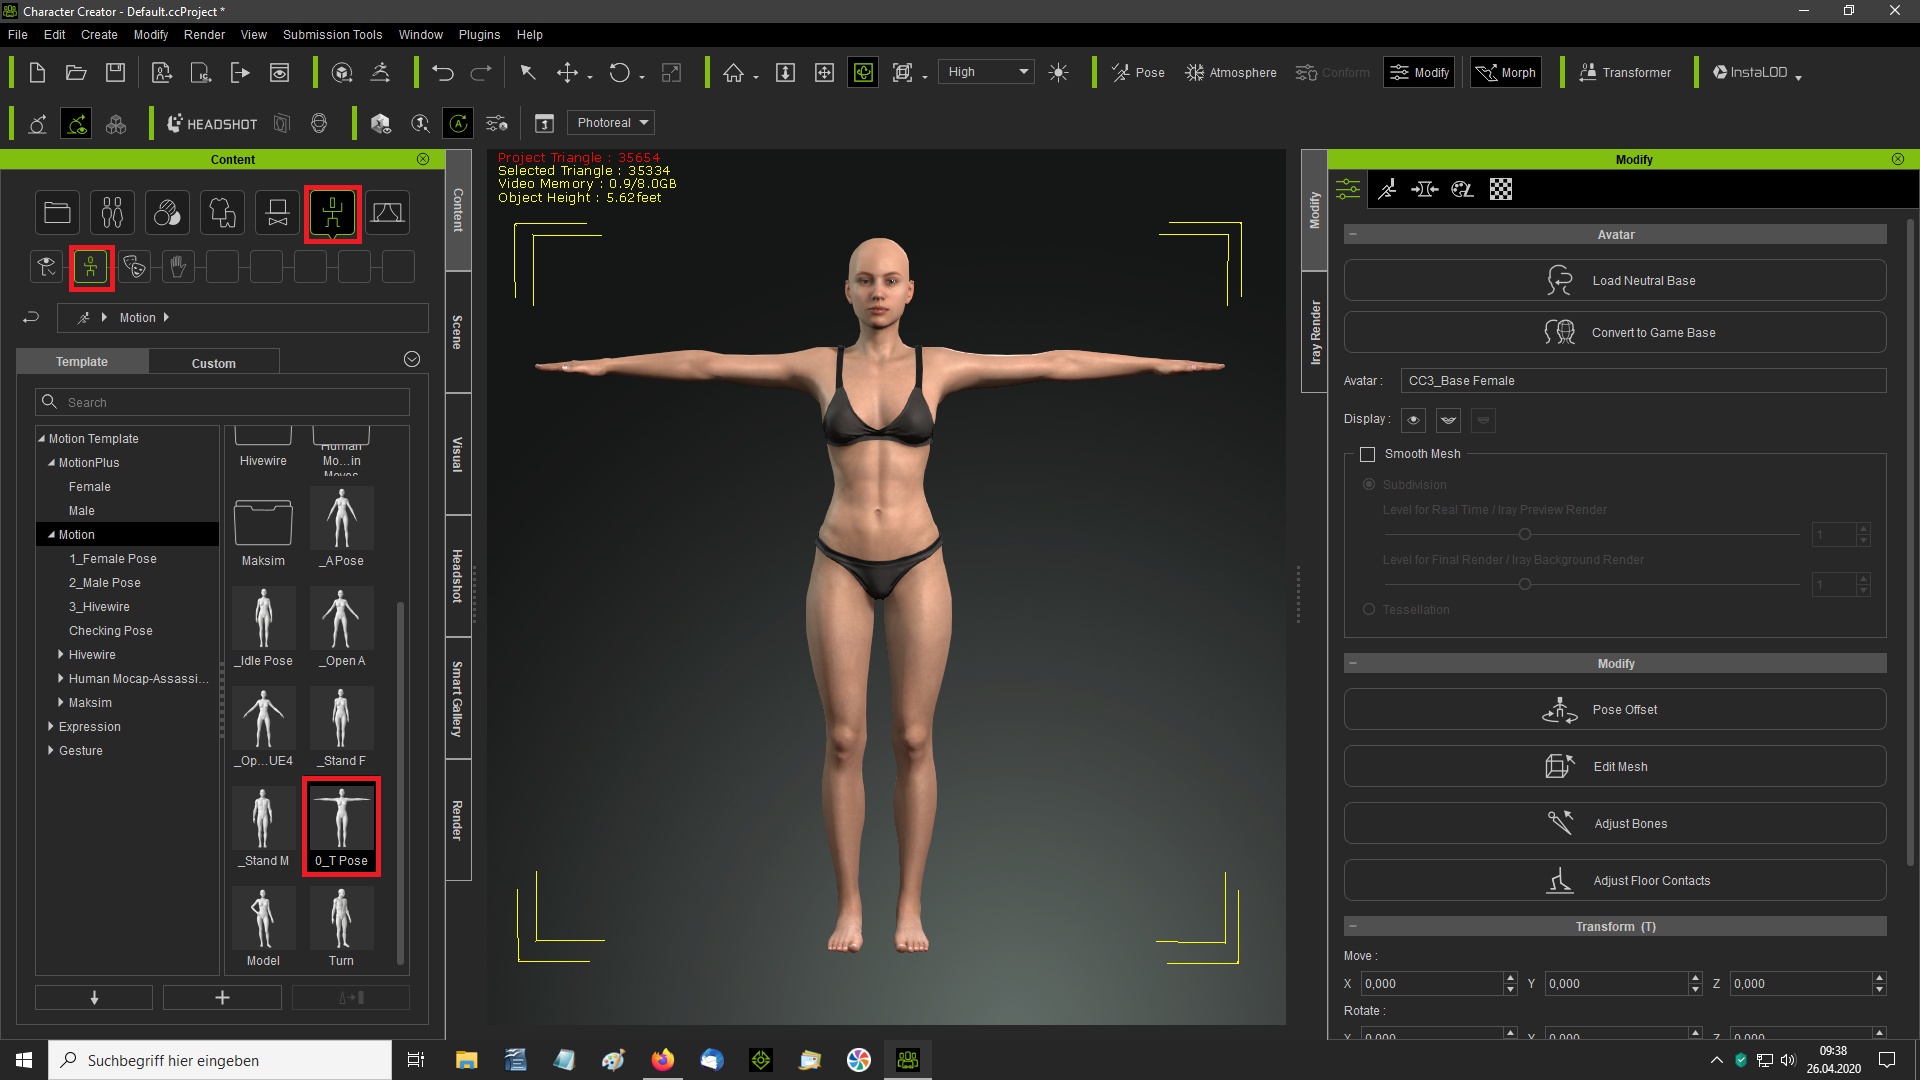Image resolution: width=1920 pixels, height=1080 pixels.
Task: Click the Redo arrow icon
Action: click(x=481, y=72)
